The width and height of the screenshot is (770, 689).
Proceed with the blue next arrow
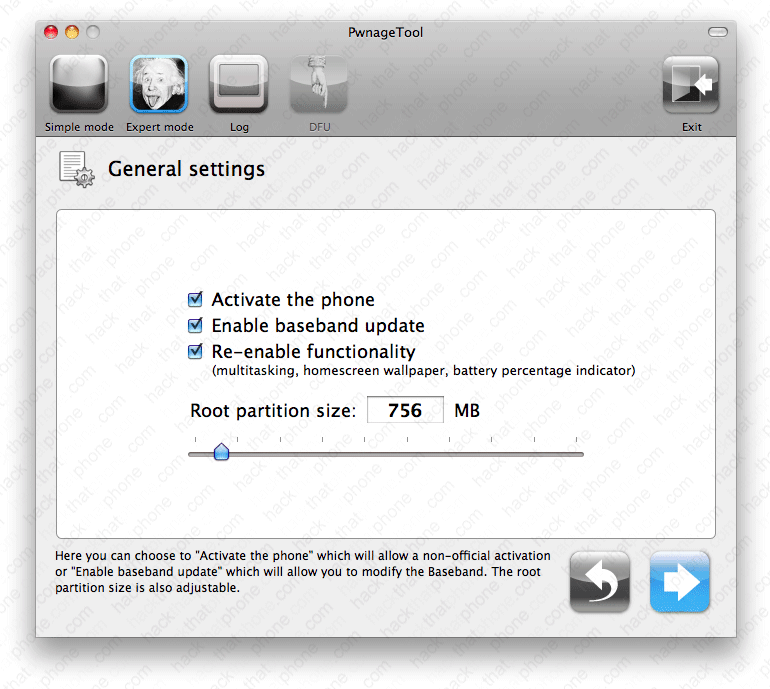pos(680,581)
